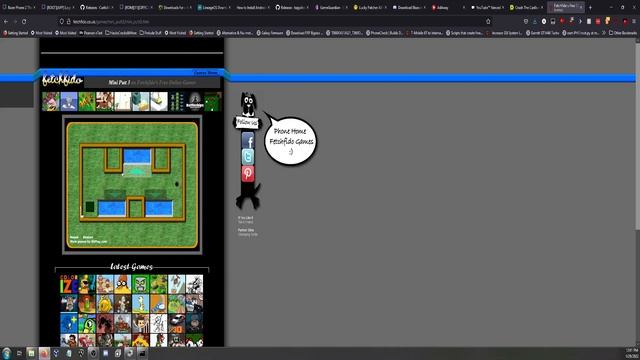640x360 pixels.
Task: Switch to the Download Blue tab
Action: (x=409, y=7)
